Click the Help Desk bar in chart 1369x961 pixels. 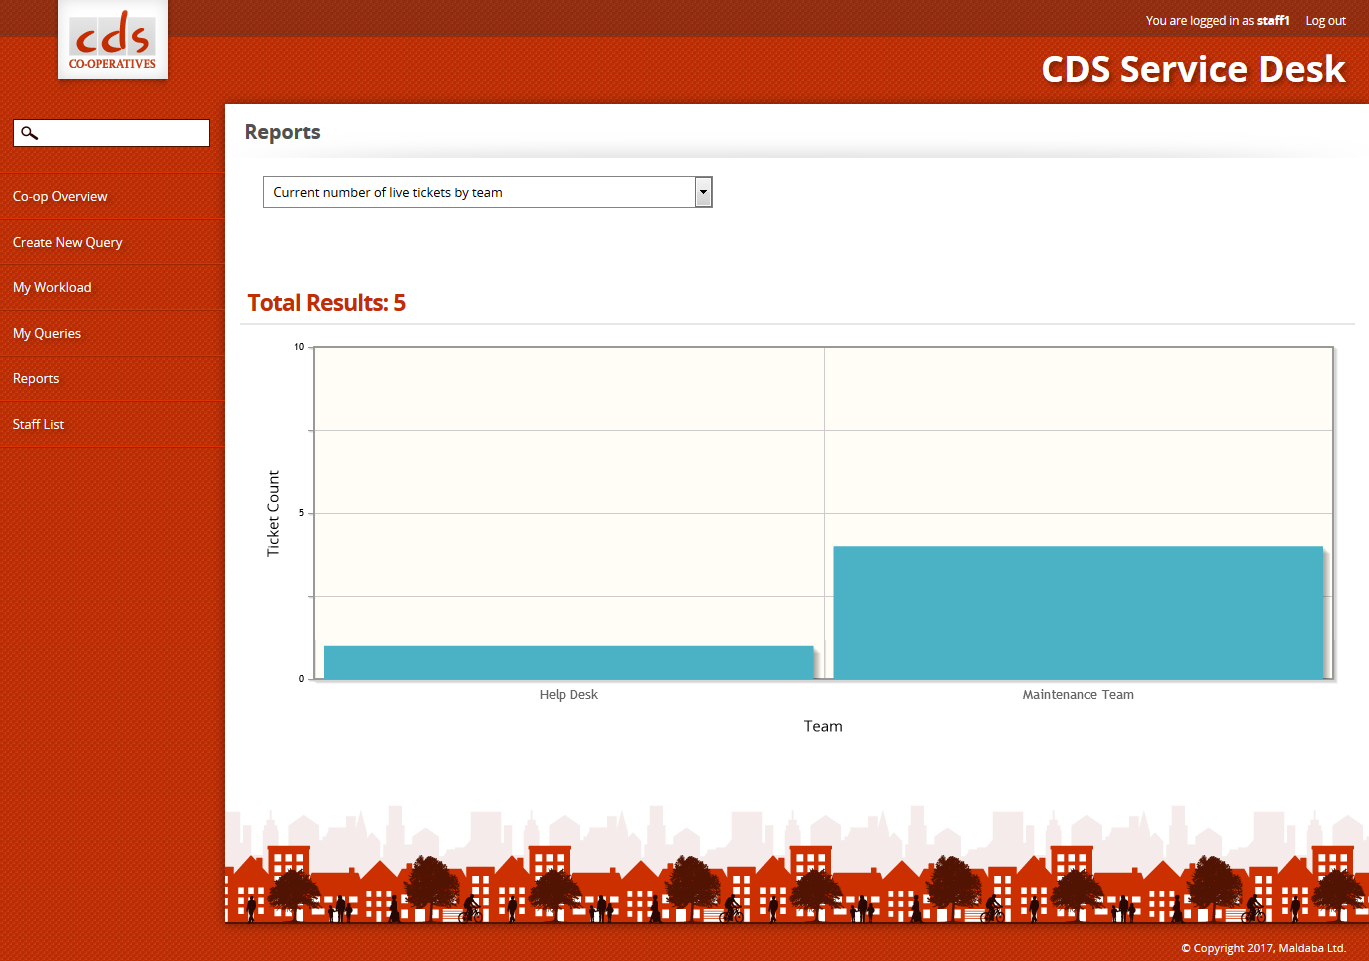coord(568,662)
